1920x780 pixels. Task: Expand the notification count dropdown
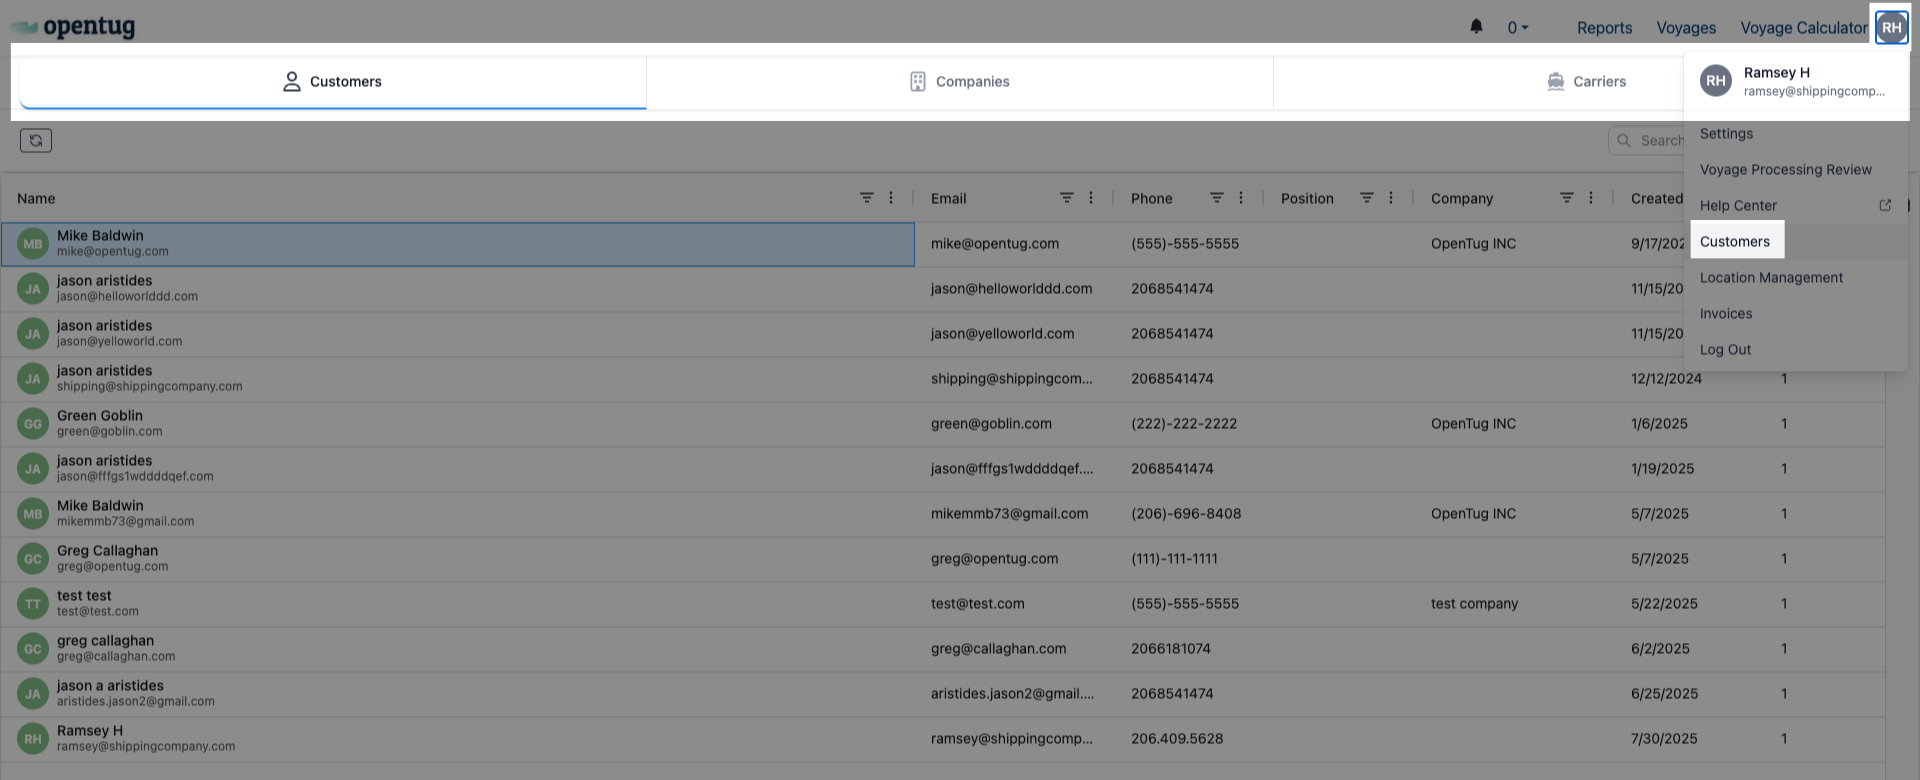pyautogui.click(x=1518, y=28)
